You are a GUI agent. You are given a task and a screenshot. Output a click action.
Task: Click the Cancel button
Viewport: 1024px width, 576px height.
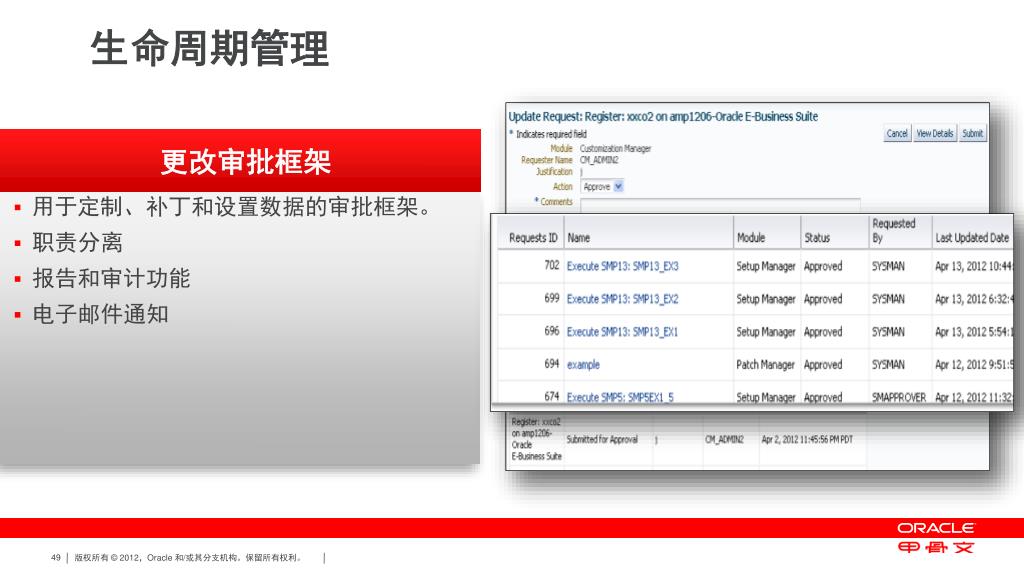897,133
